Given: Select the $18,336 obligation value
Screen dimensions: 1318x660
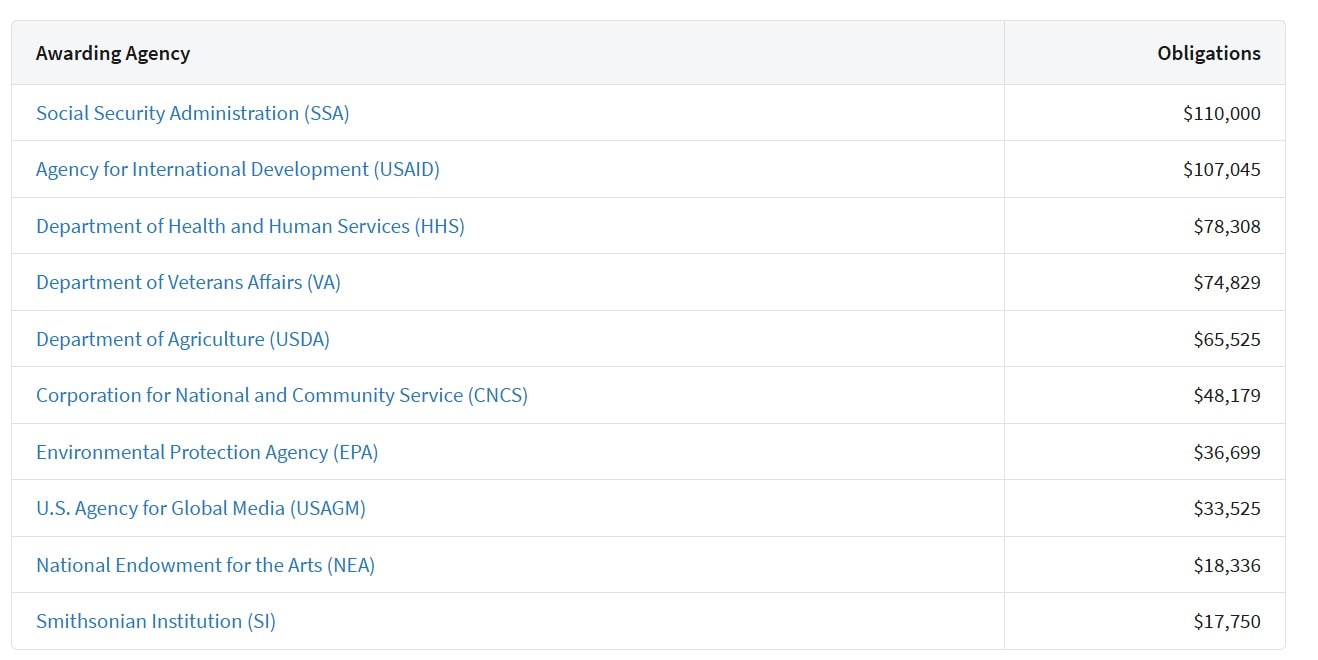Looking at the screenshot, I should pos(1227,565).
